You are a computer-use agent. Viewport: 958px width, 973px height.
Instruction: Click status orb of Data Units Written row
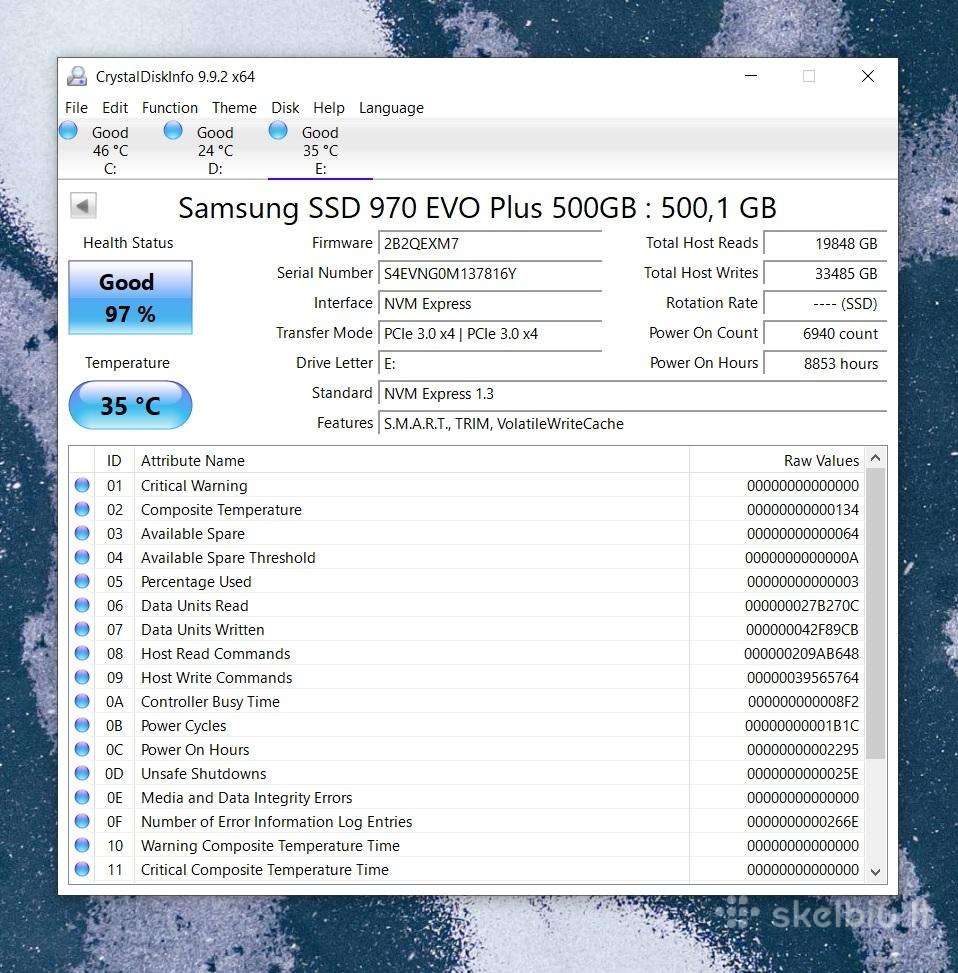pyautogui.click(x=82, y=629)
